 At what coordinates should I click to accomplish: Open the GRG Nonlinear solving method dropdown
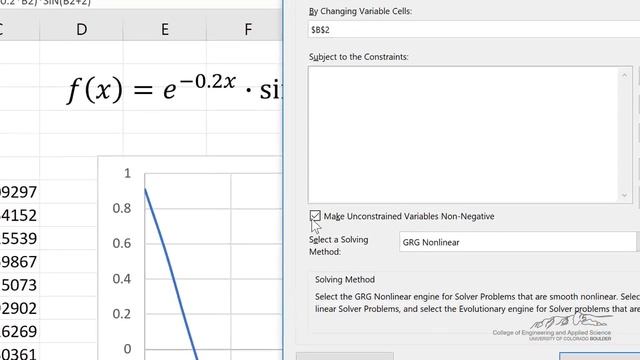click(519, 242)
